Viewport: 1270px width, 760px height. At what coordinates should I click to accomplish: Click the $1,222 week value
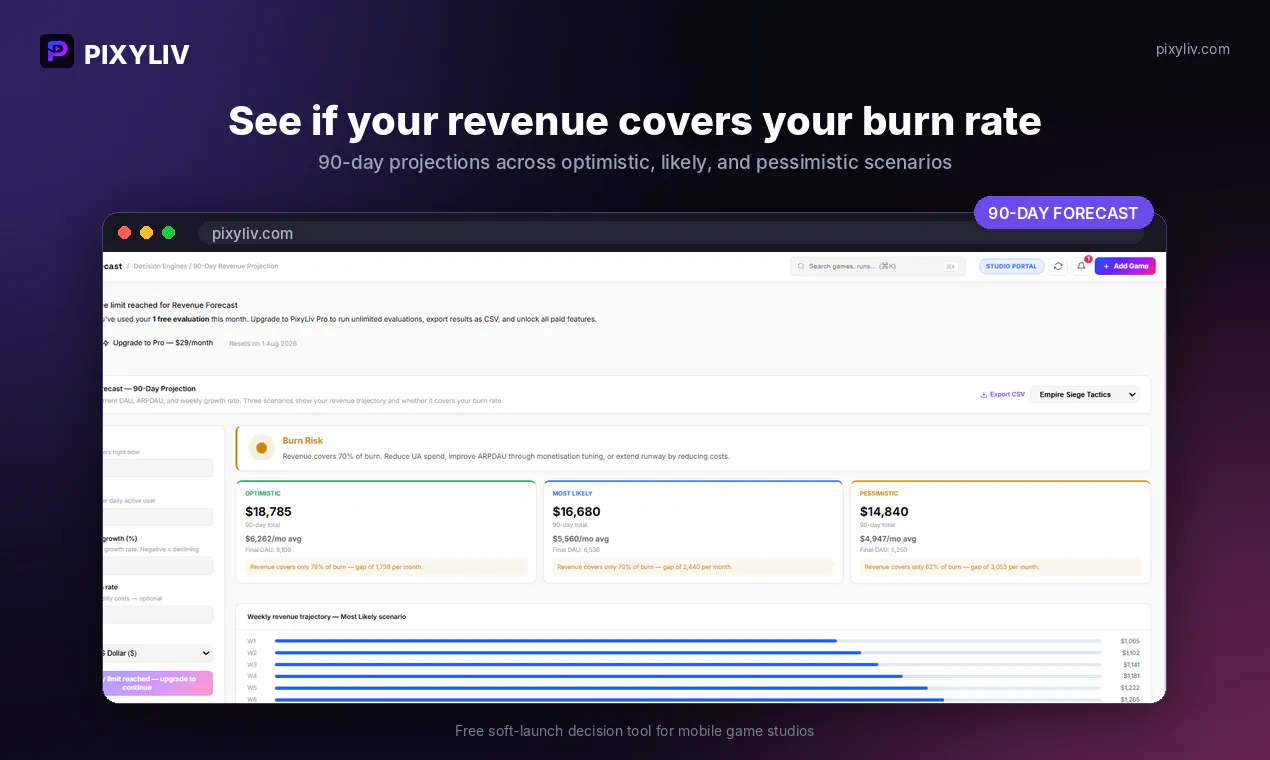click(1130, 688)
